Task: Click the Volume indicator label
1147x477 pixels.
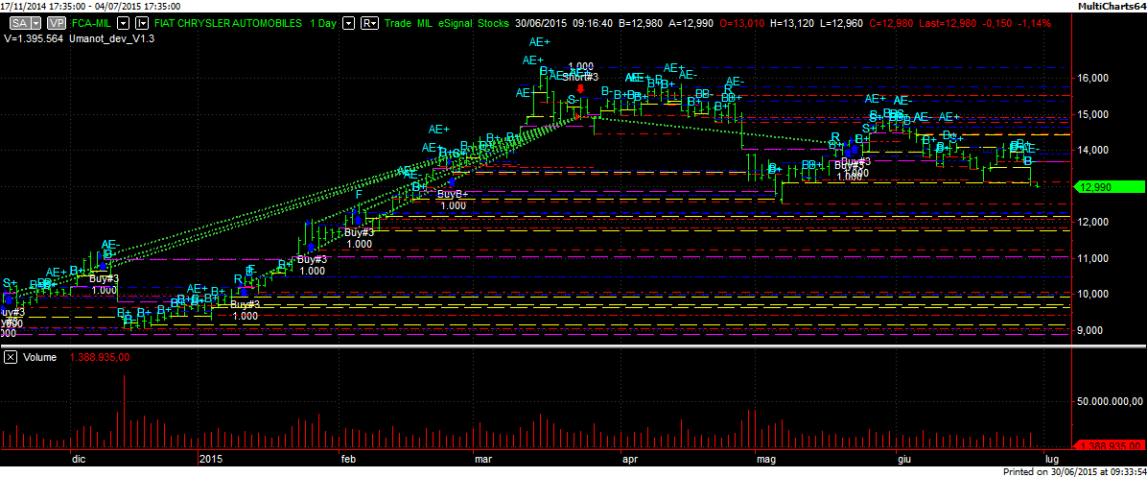Action: click(x=39, y=356)
